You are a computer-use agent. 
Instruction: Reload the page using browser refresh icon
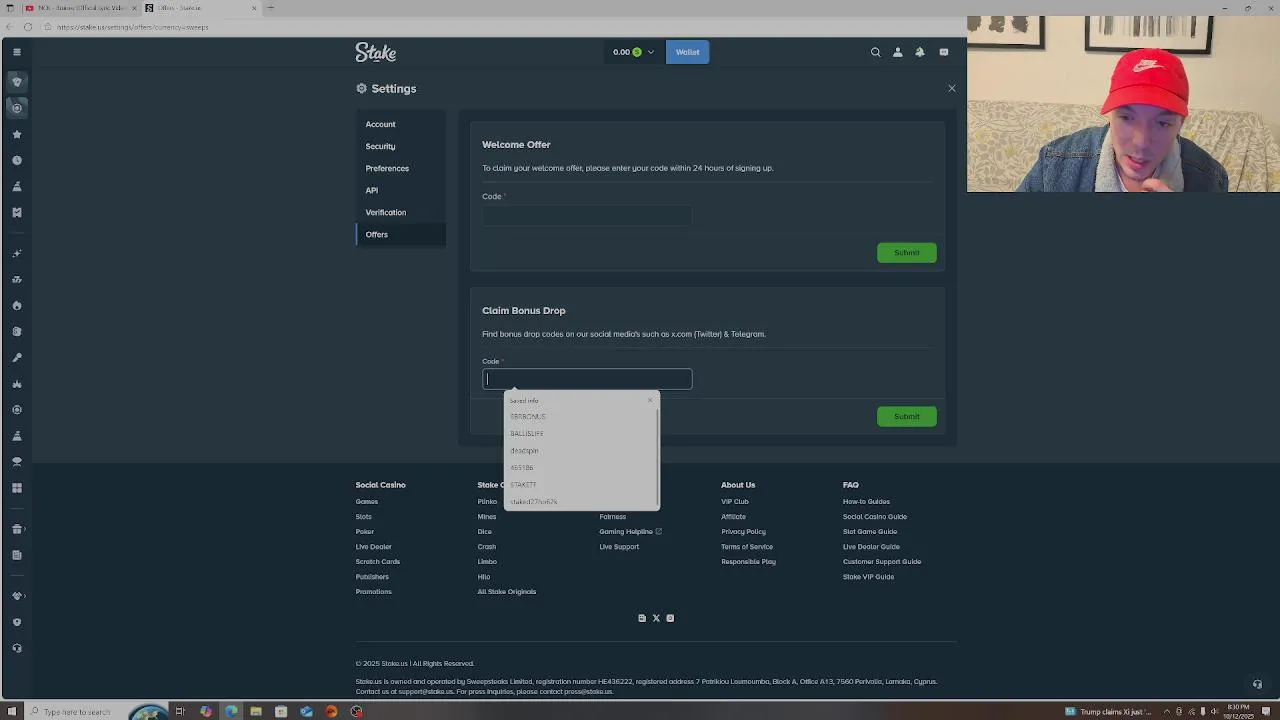(x=28, y=27)
